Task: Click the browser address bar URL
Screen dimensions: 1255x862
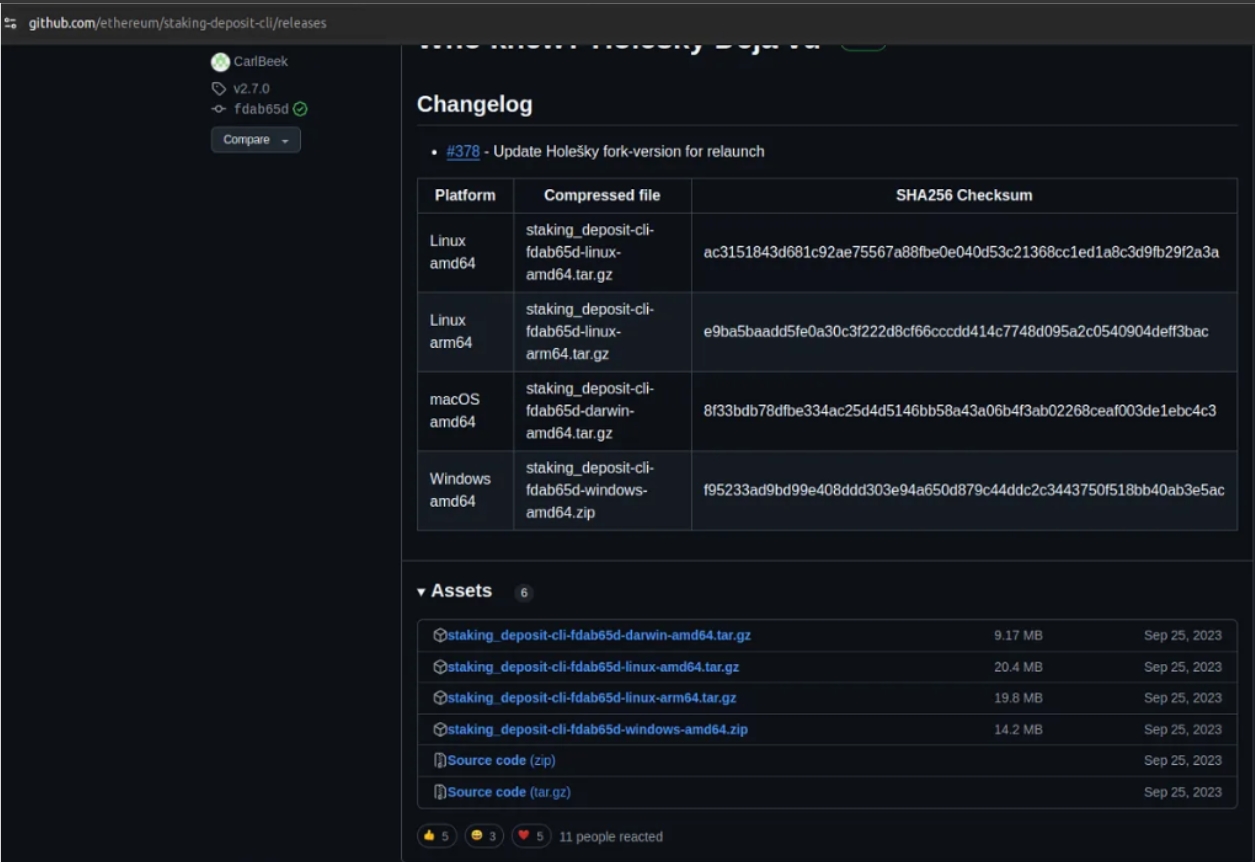Action: click(177, 23)
